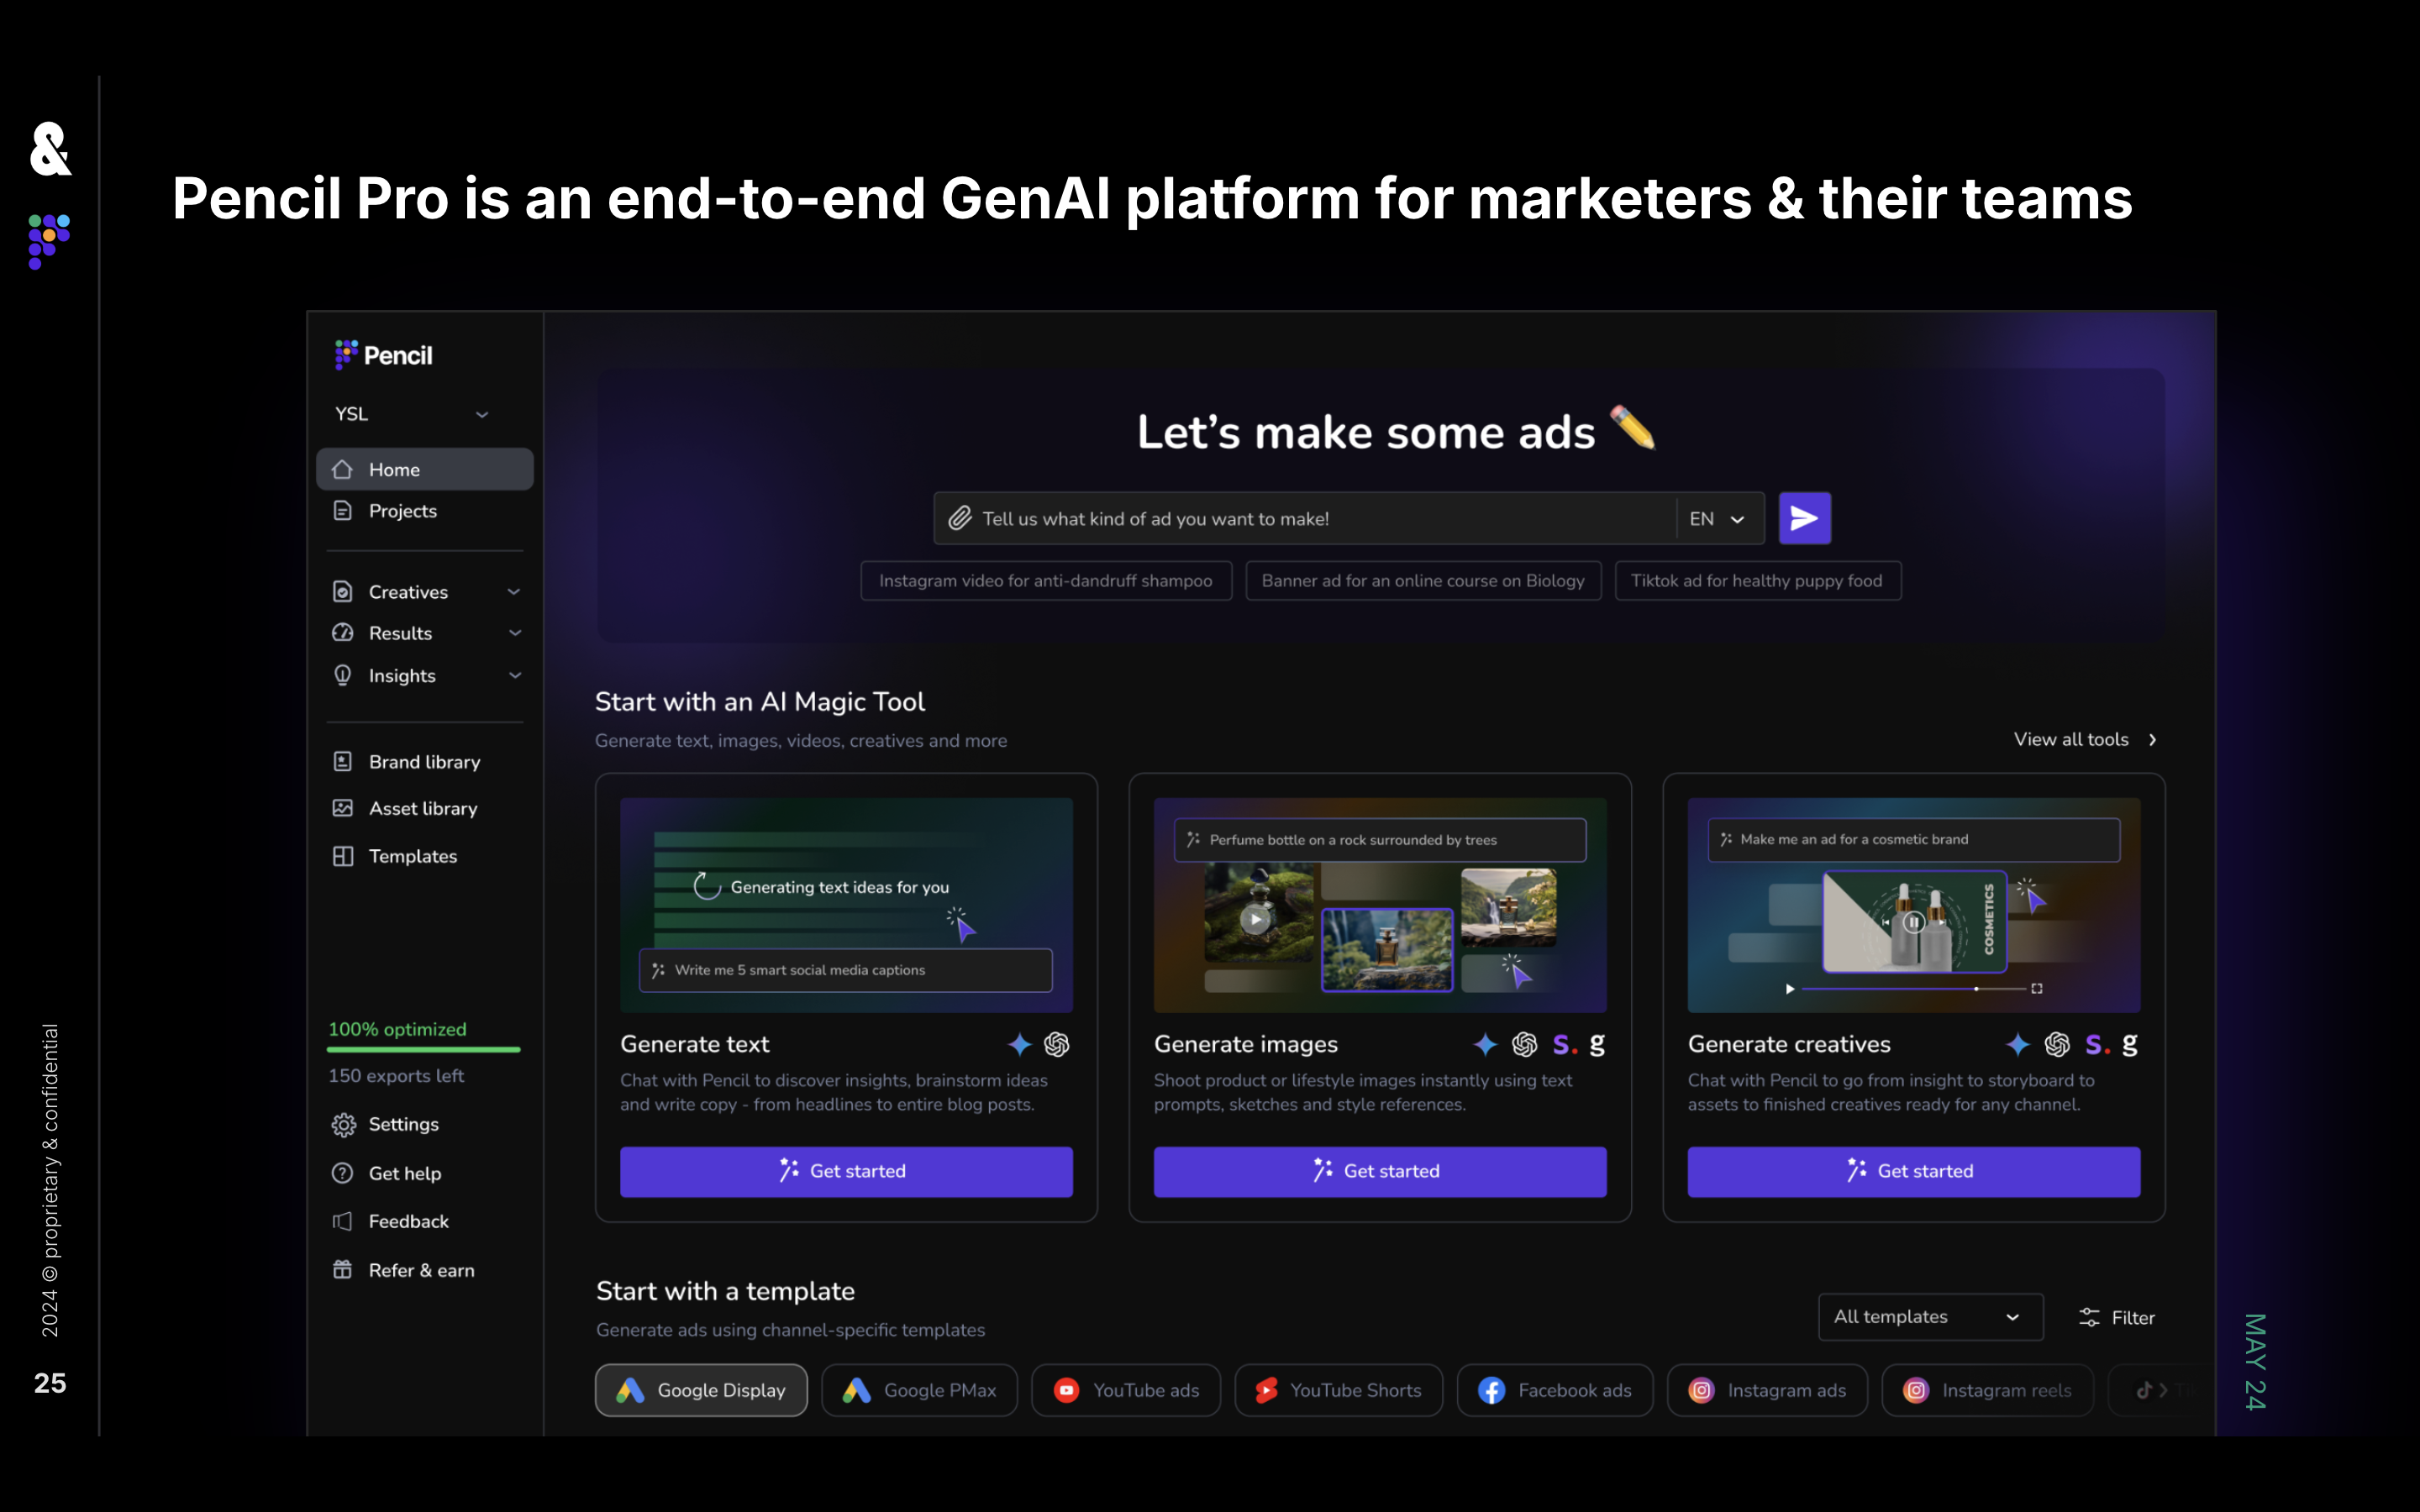Image resolution: width=2420 pixels, height=1512 pixels.
Task: Click Get started under Generate text
Action: point(846,1171)
